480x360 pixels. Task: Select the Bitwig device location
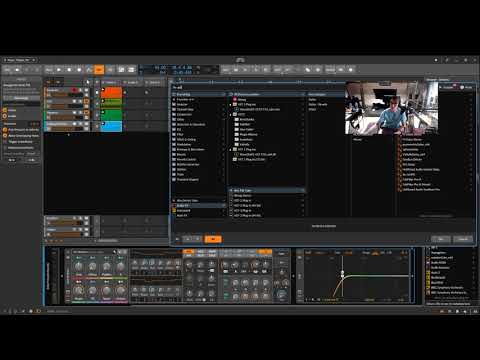coord(267,100)
